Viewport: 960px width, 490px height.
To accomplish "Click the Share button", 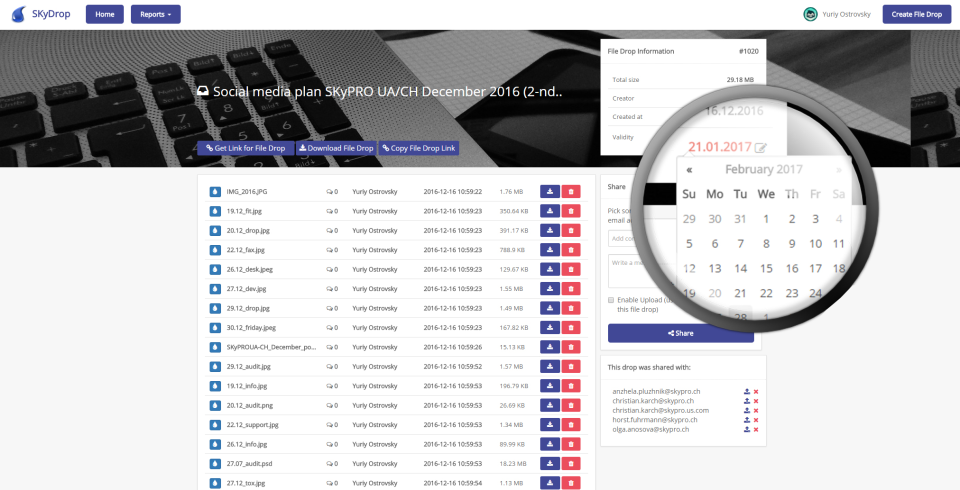I will 681,333.
